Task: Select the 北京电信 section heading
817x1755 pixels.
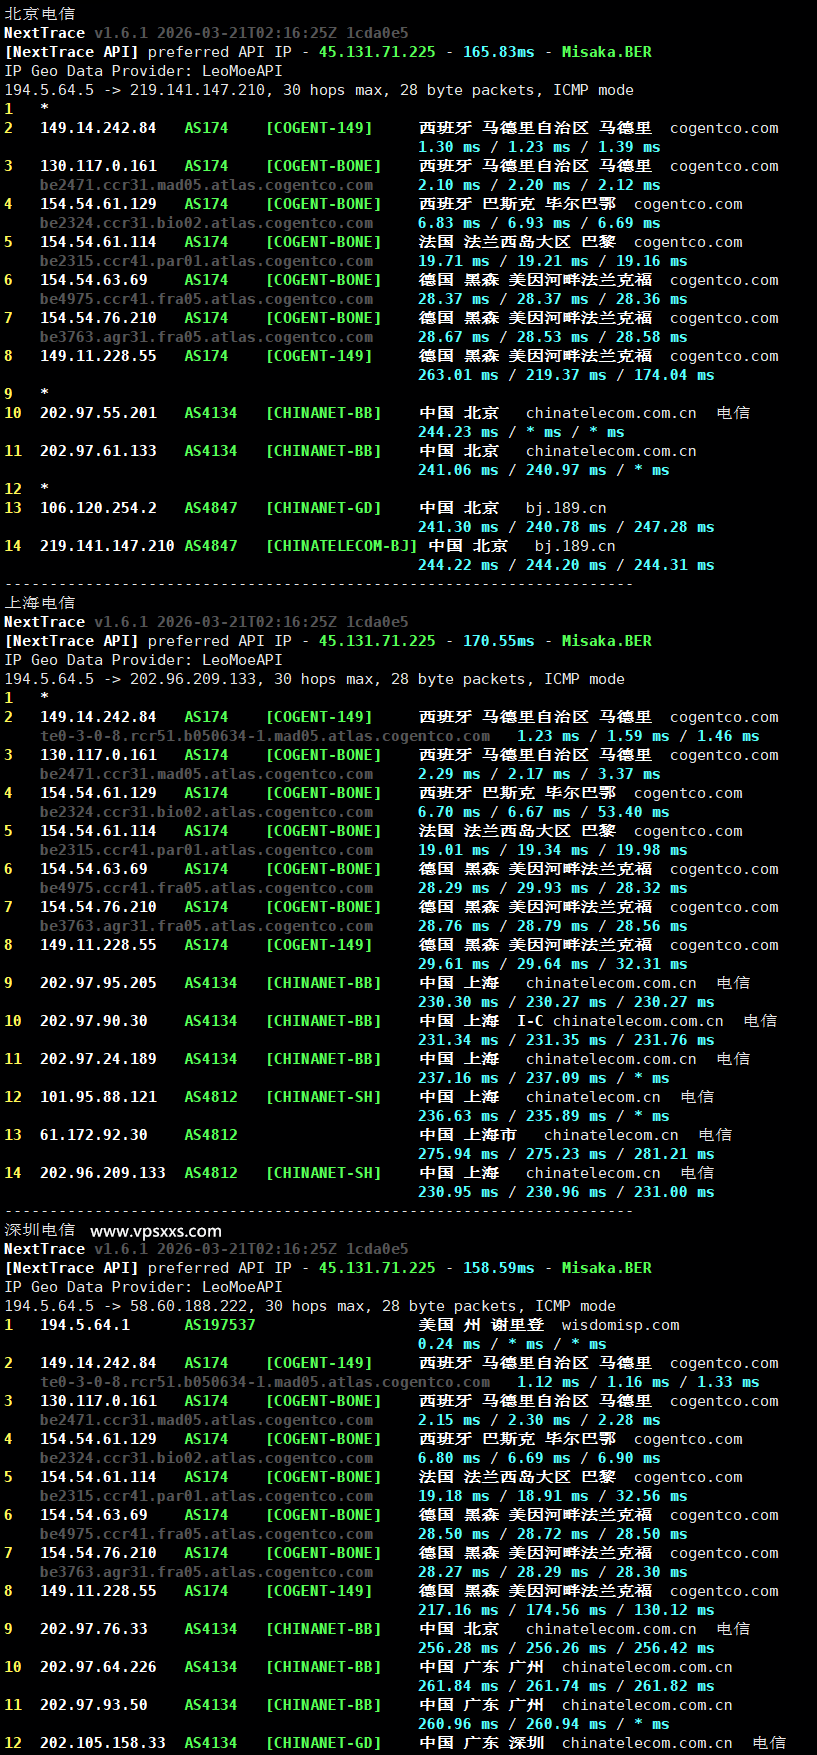Action: [40, 14]
